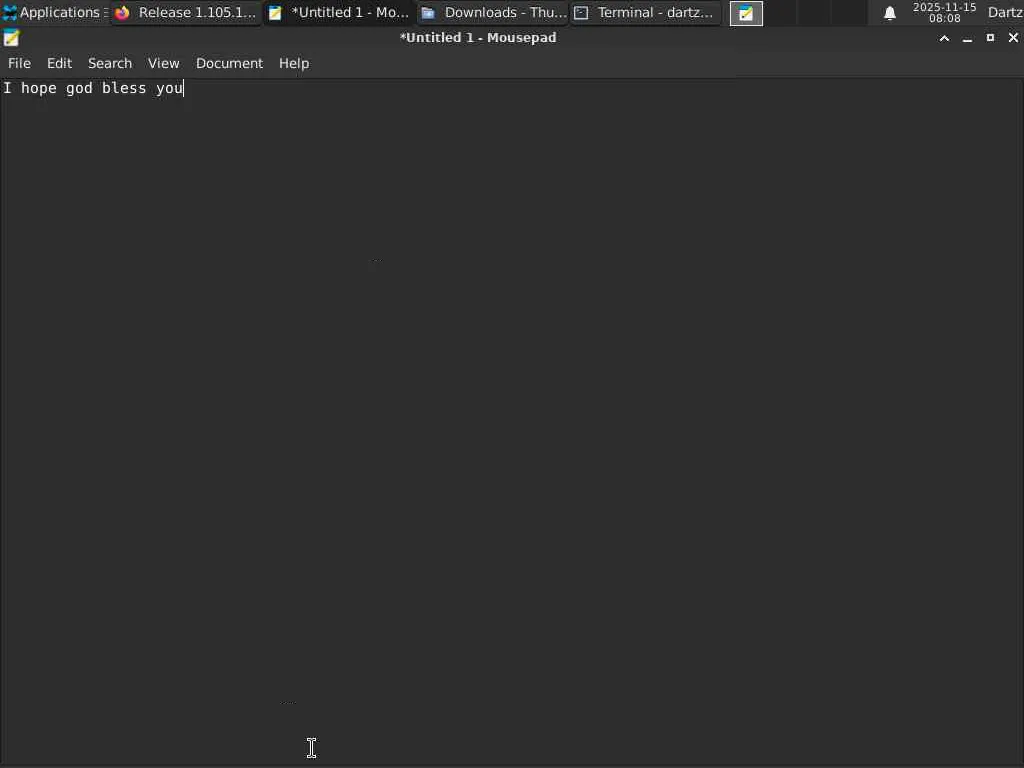Switch to the Downloads Thunar window
The image size is (1024, 768).
(493, 12)
